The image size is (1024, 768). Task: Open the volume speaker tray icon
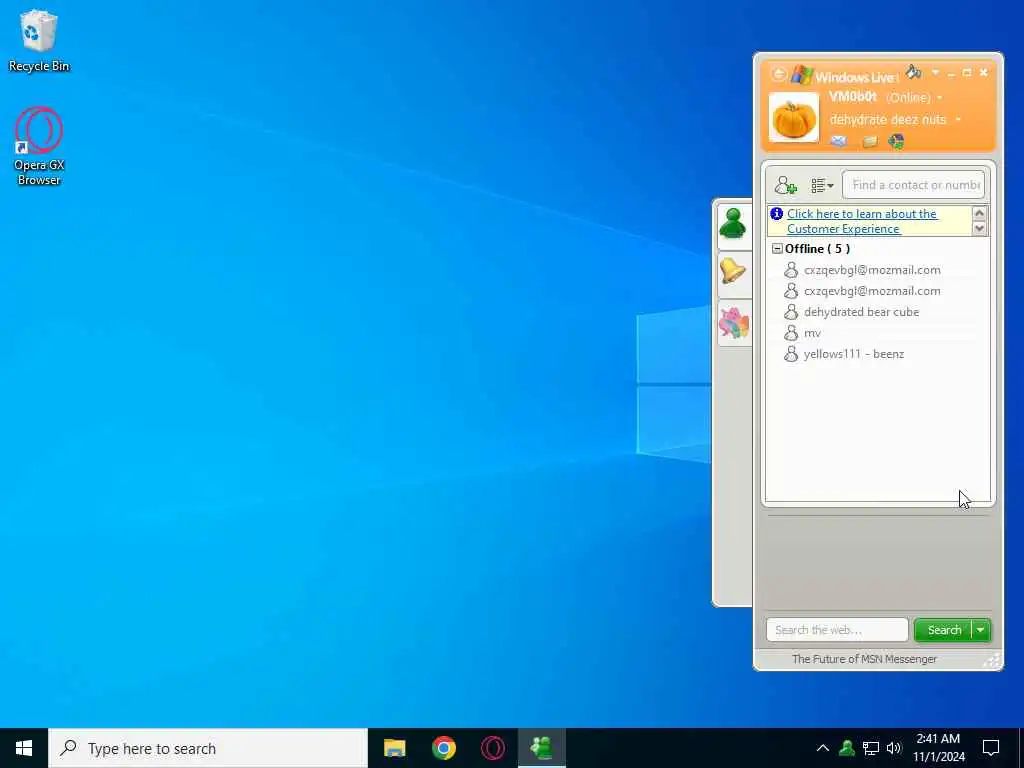(894, 748)
